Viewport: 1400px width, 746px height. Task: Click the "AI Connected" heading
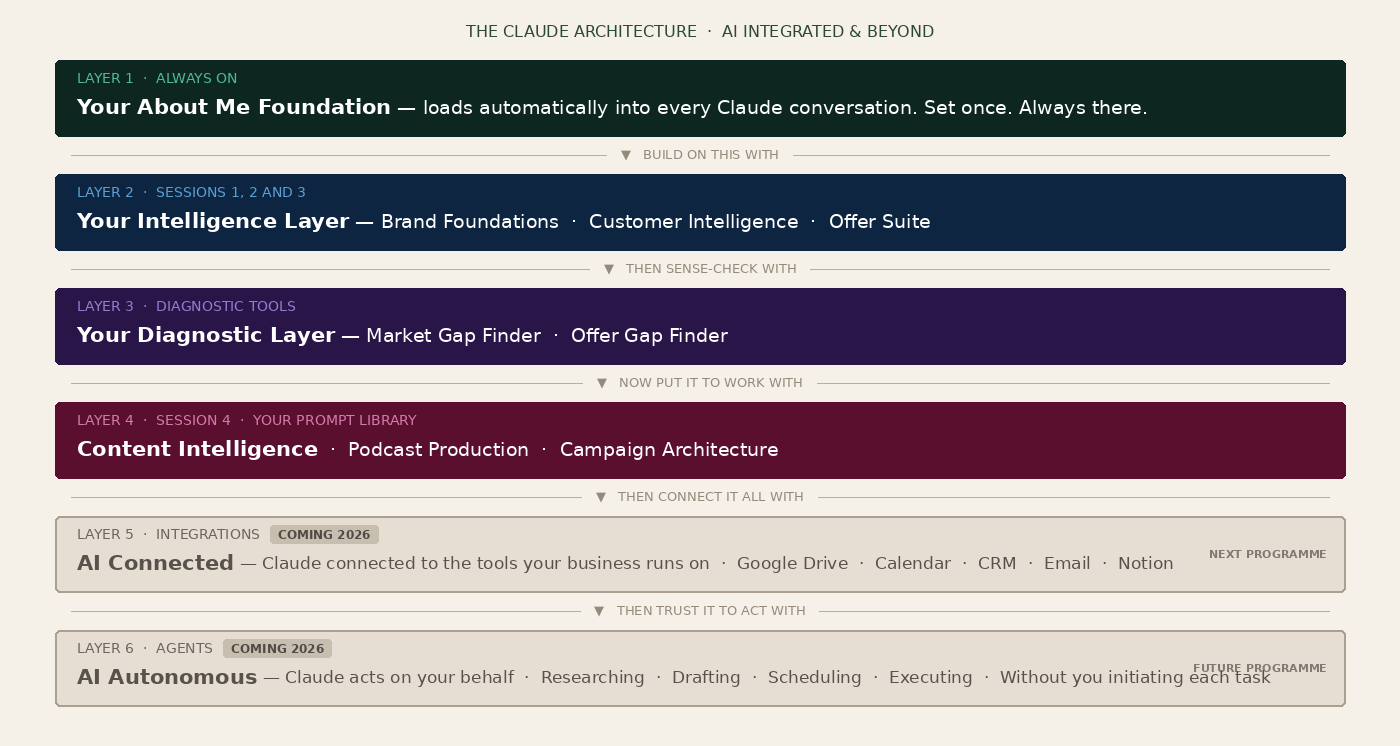(x=155, y=563)
